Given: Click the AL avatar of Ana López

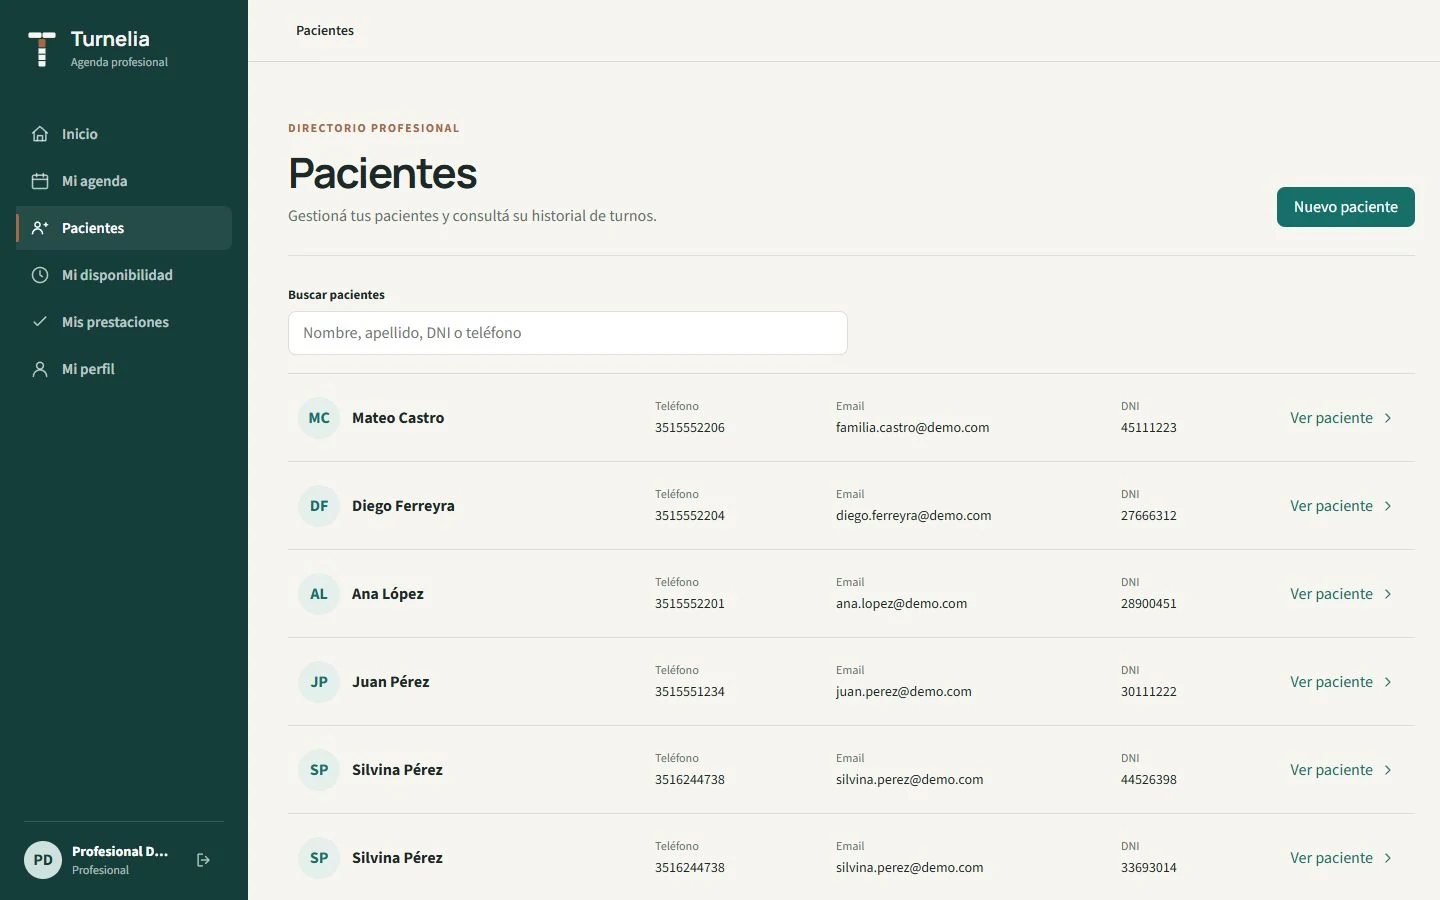Looking at the screenshot, I should tap(319, 594).
